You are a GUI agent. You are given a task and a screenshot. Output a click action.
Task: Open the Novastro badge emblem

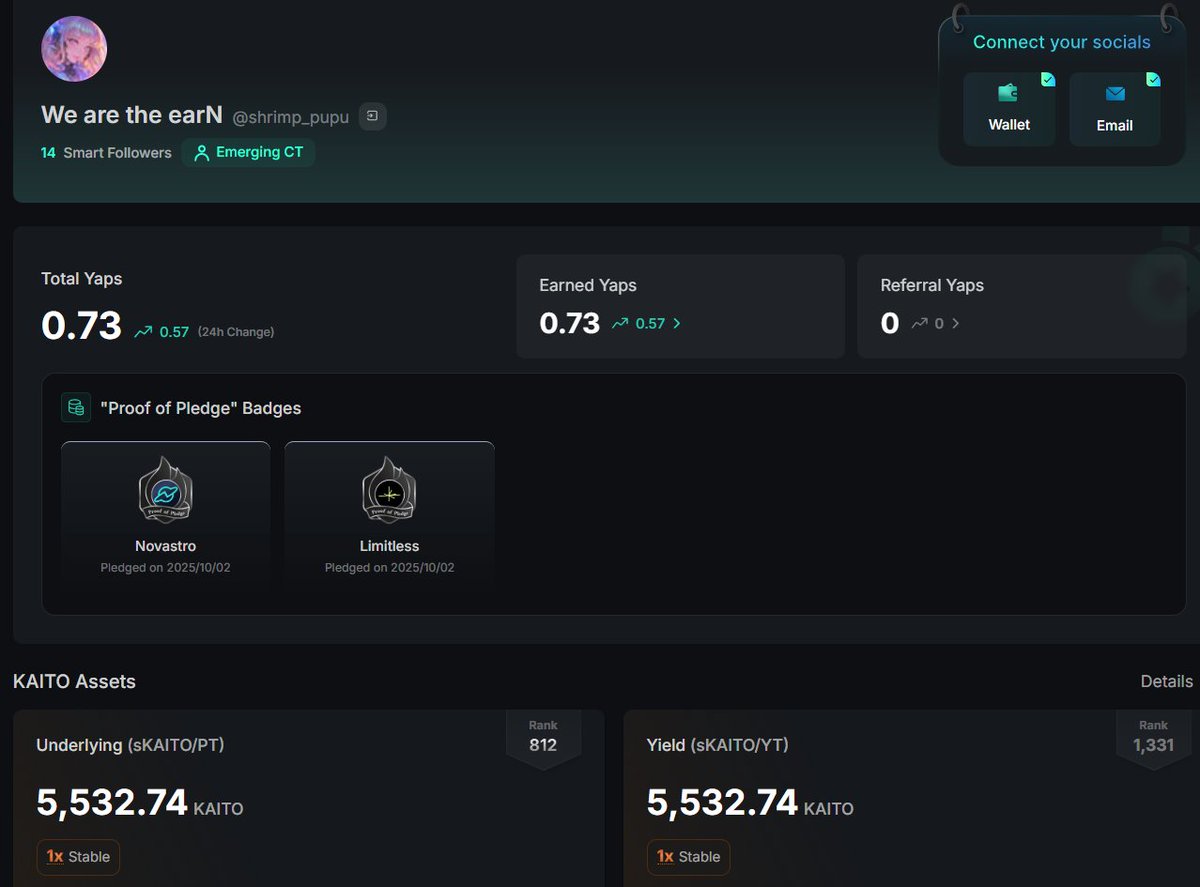(165, 490)
